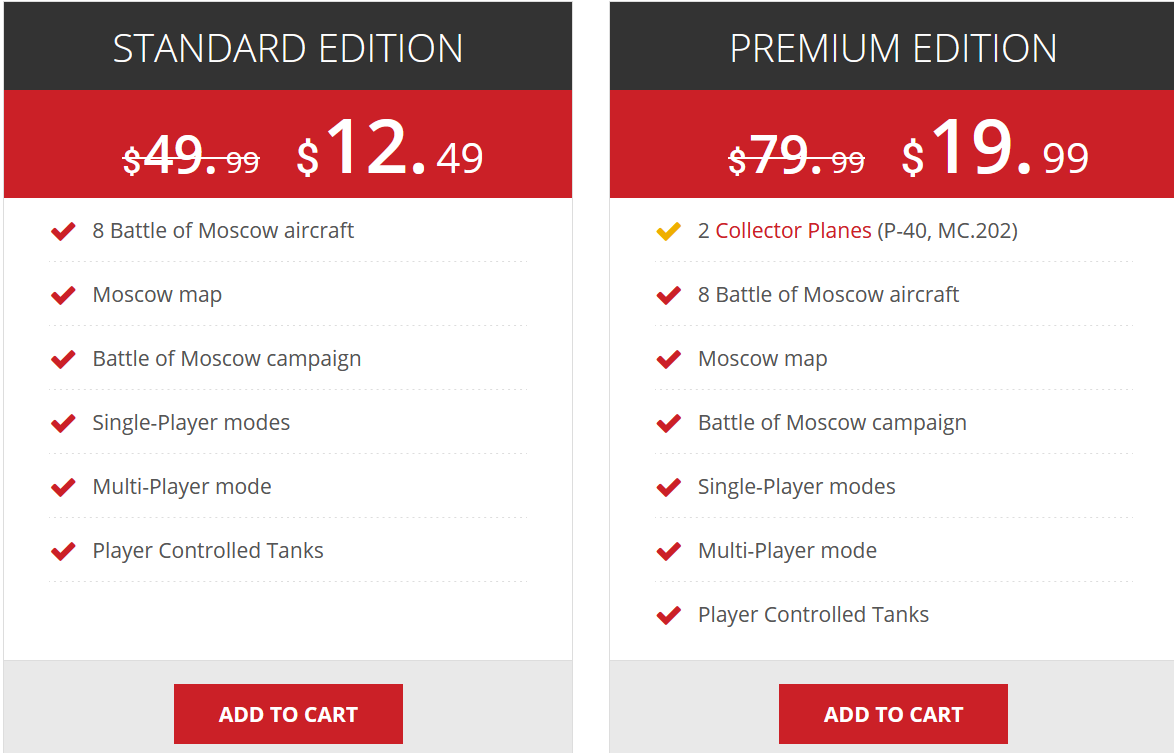Click the checkmark next to Standard Moscow map
Viewport: 1174px width, 753px height.
[x=63, y=295]
